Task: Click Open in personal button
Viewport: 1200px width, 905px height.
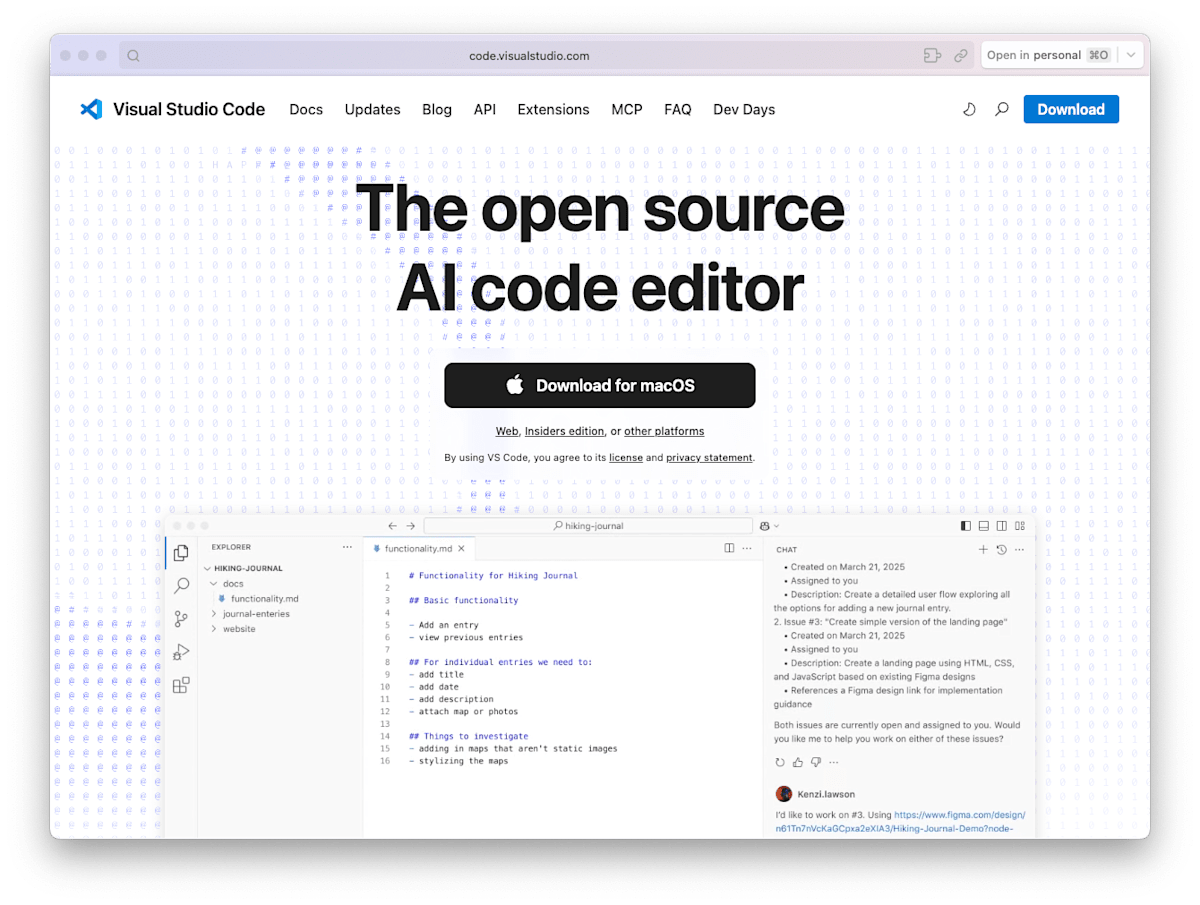Action: (1048, 56)
